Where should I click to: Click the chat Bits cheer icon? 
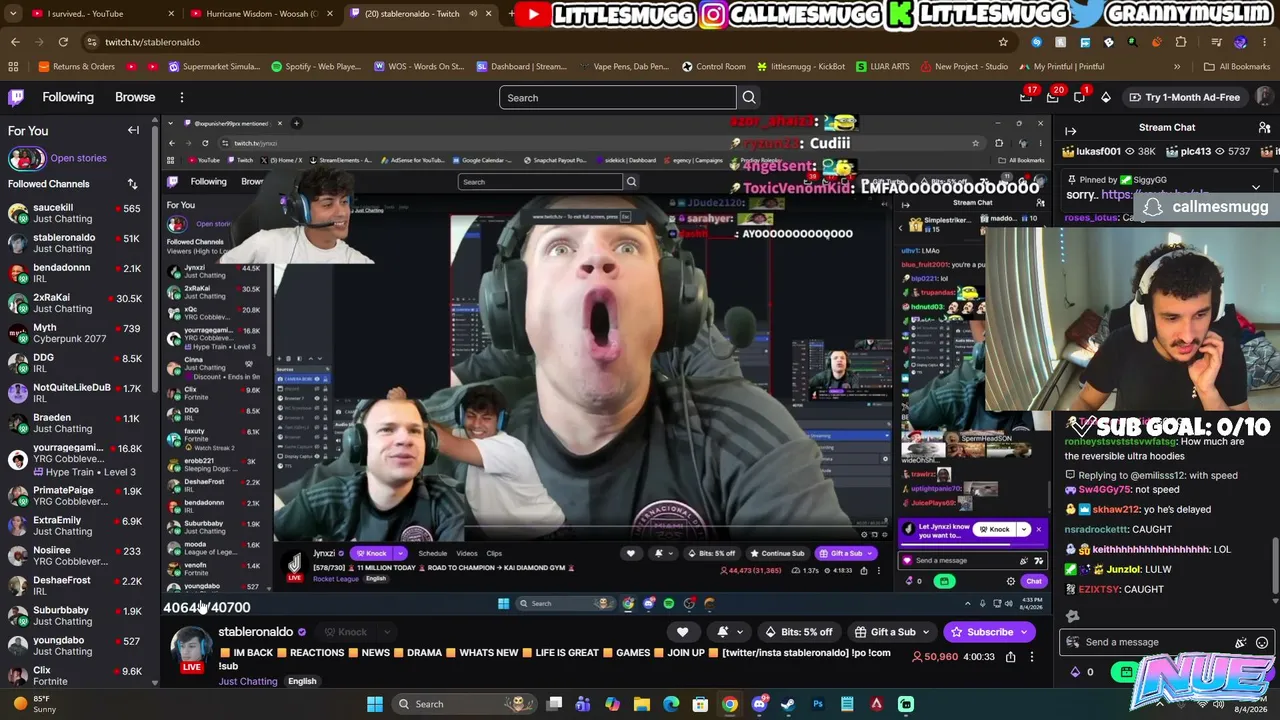1241,643
